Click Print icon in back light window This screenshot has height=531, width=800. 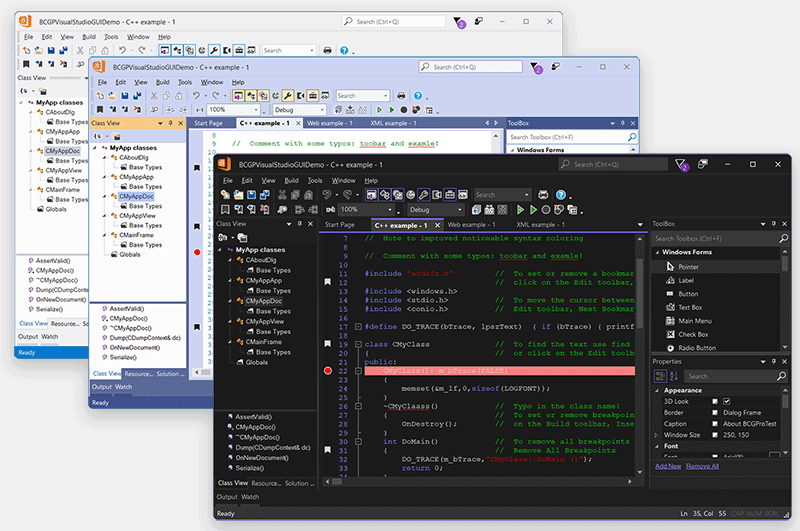coord(328,50)
